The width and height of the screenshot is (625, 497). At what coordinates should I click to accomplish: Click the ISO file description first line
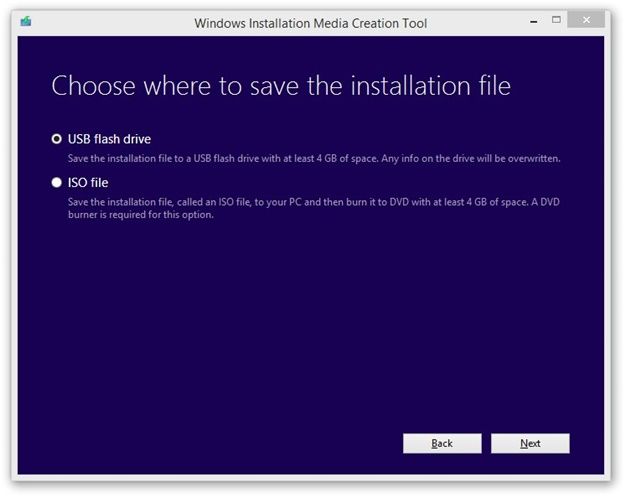(x=314, y=202)
